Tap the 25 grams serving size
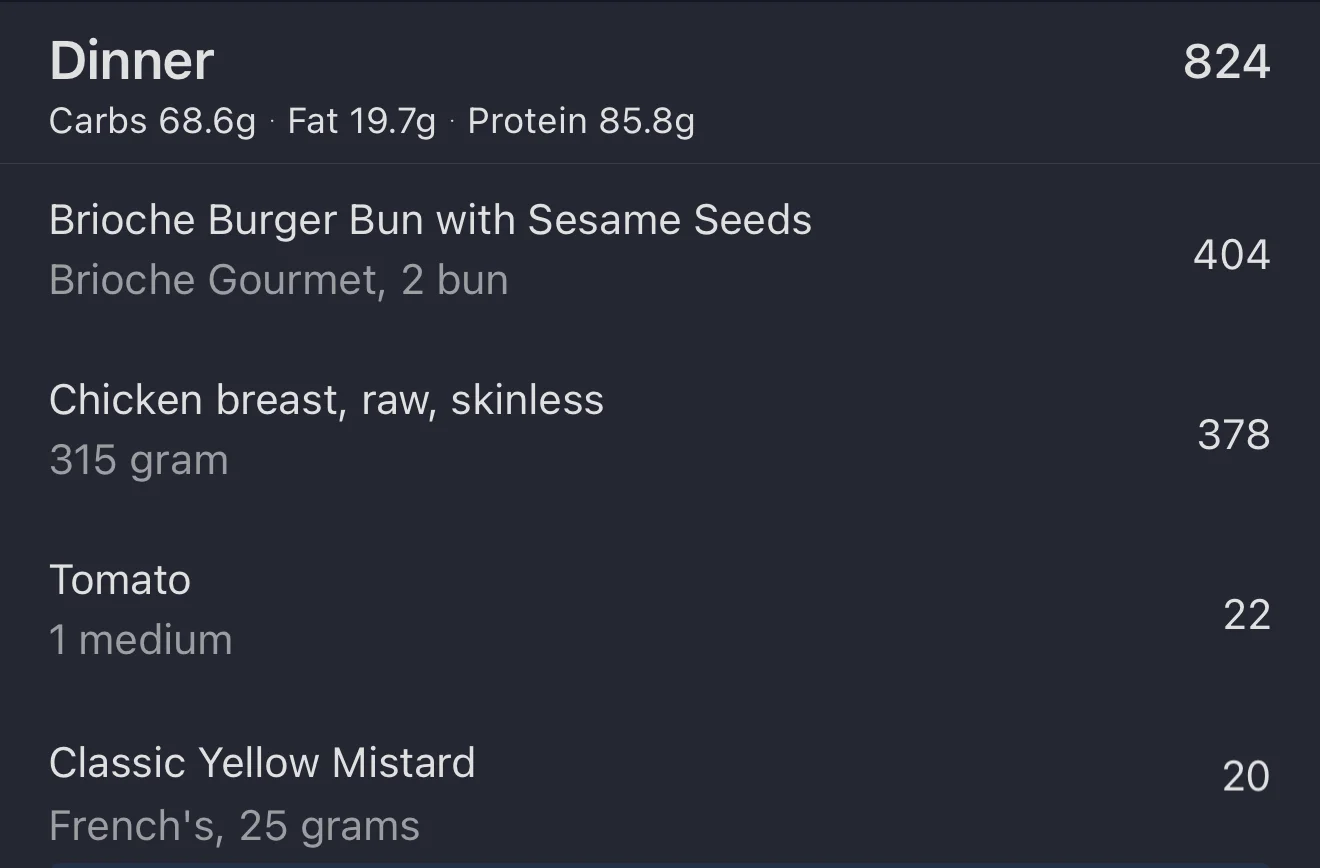1320x868 pixels. 330,826
